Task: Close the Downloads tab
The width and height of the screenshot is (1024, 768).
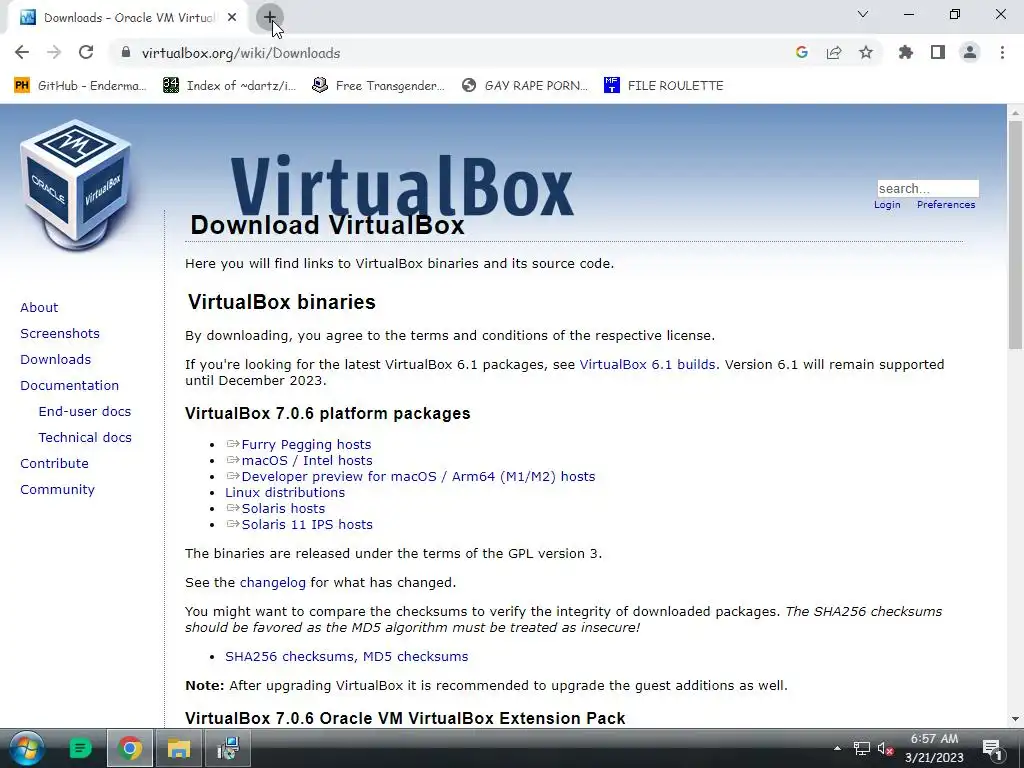Action: [232, 18]
